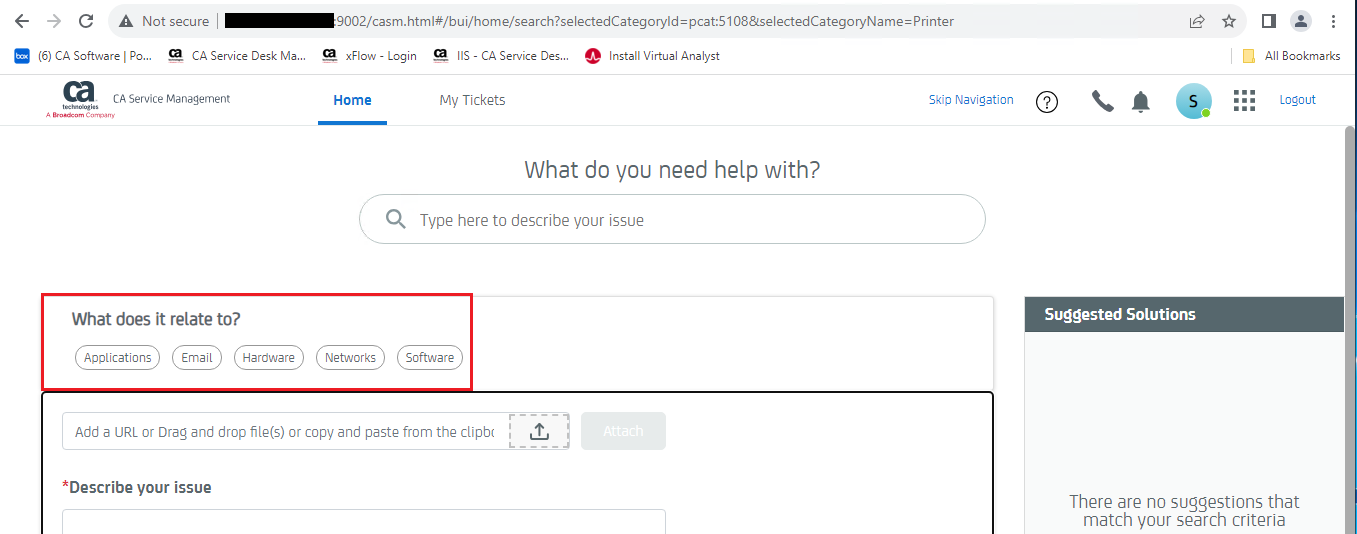Open the help question mark icon
The image size is (1357, 534).
(1047, 101)
